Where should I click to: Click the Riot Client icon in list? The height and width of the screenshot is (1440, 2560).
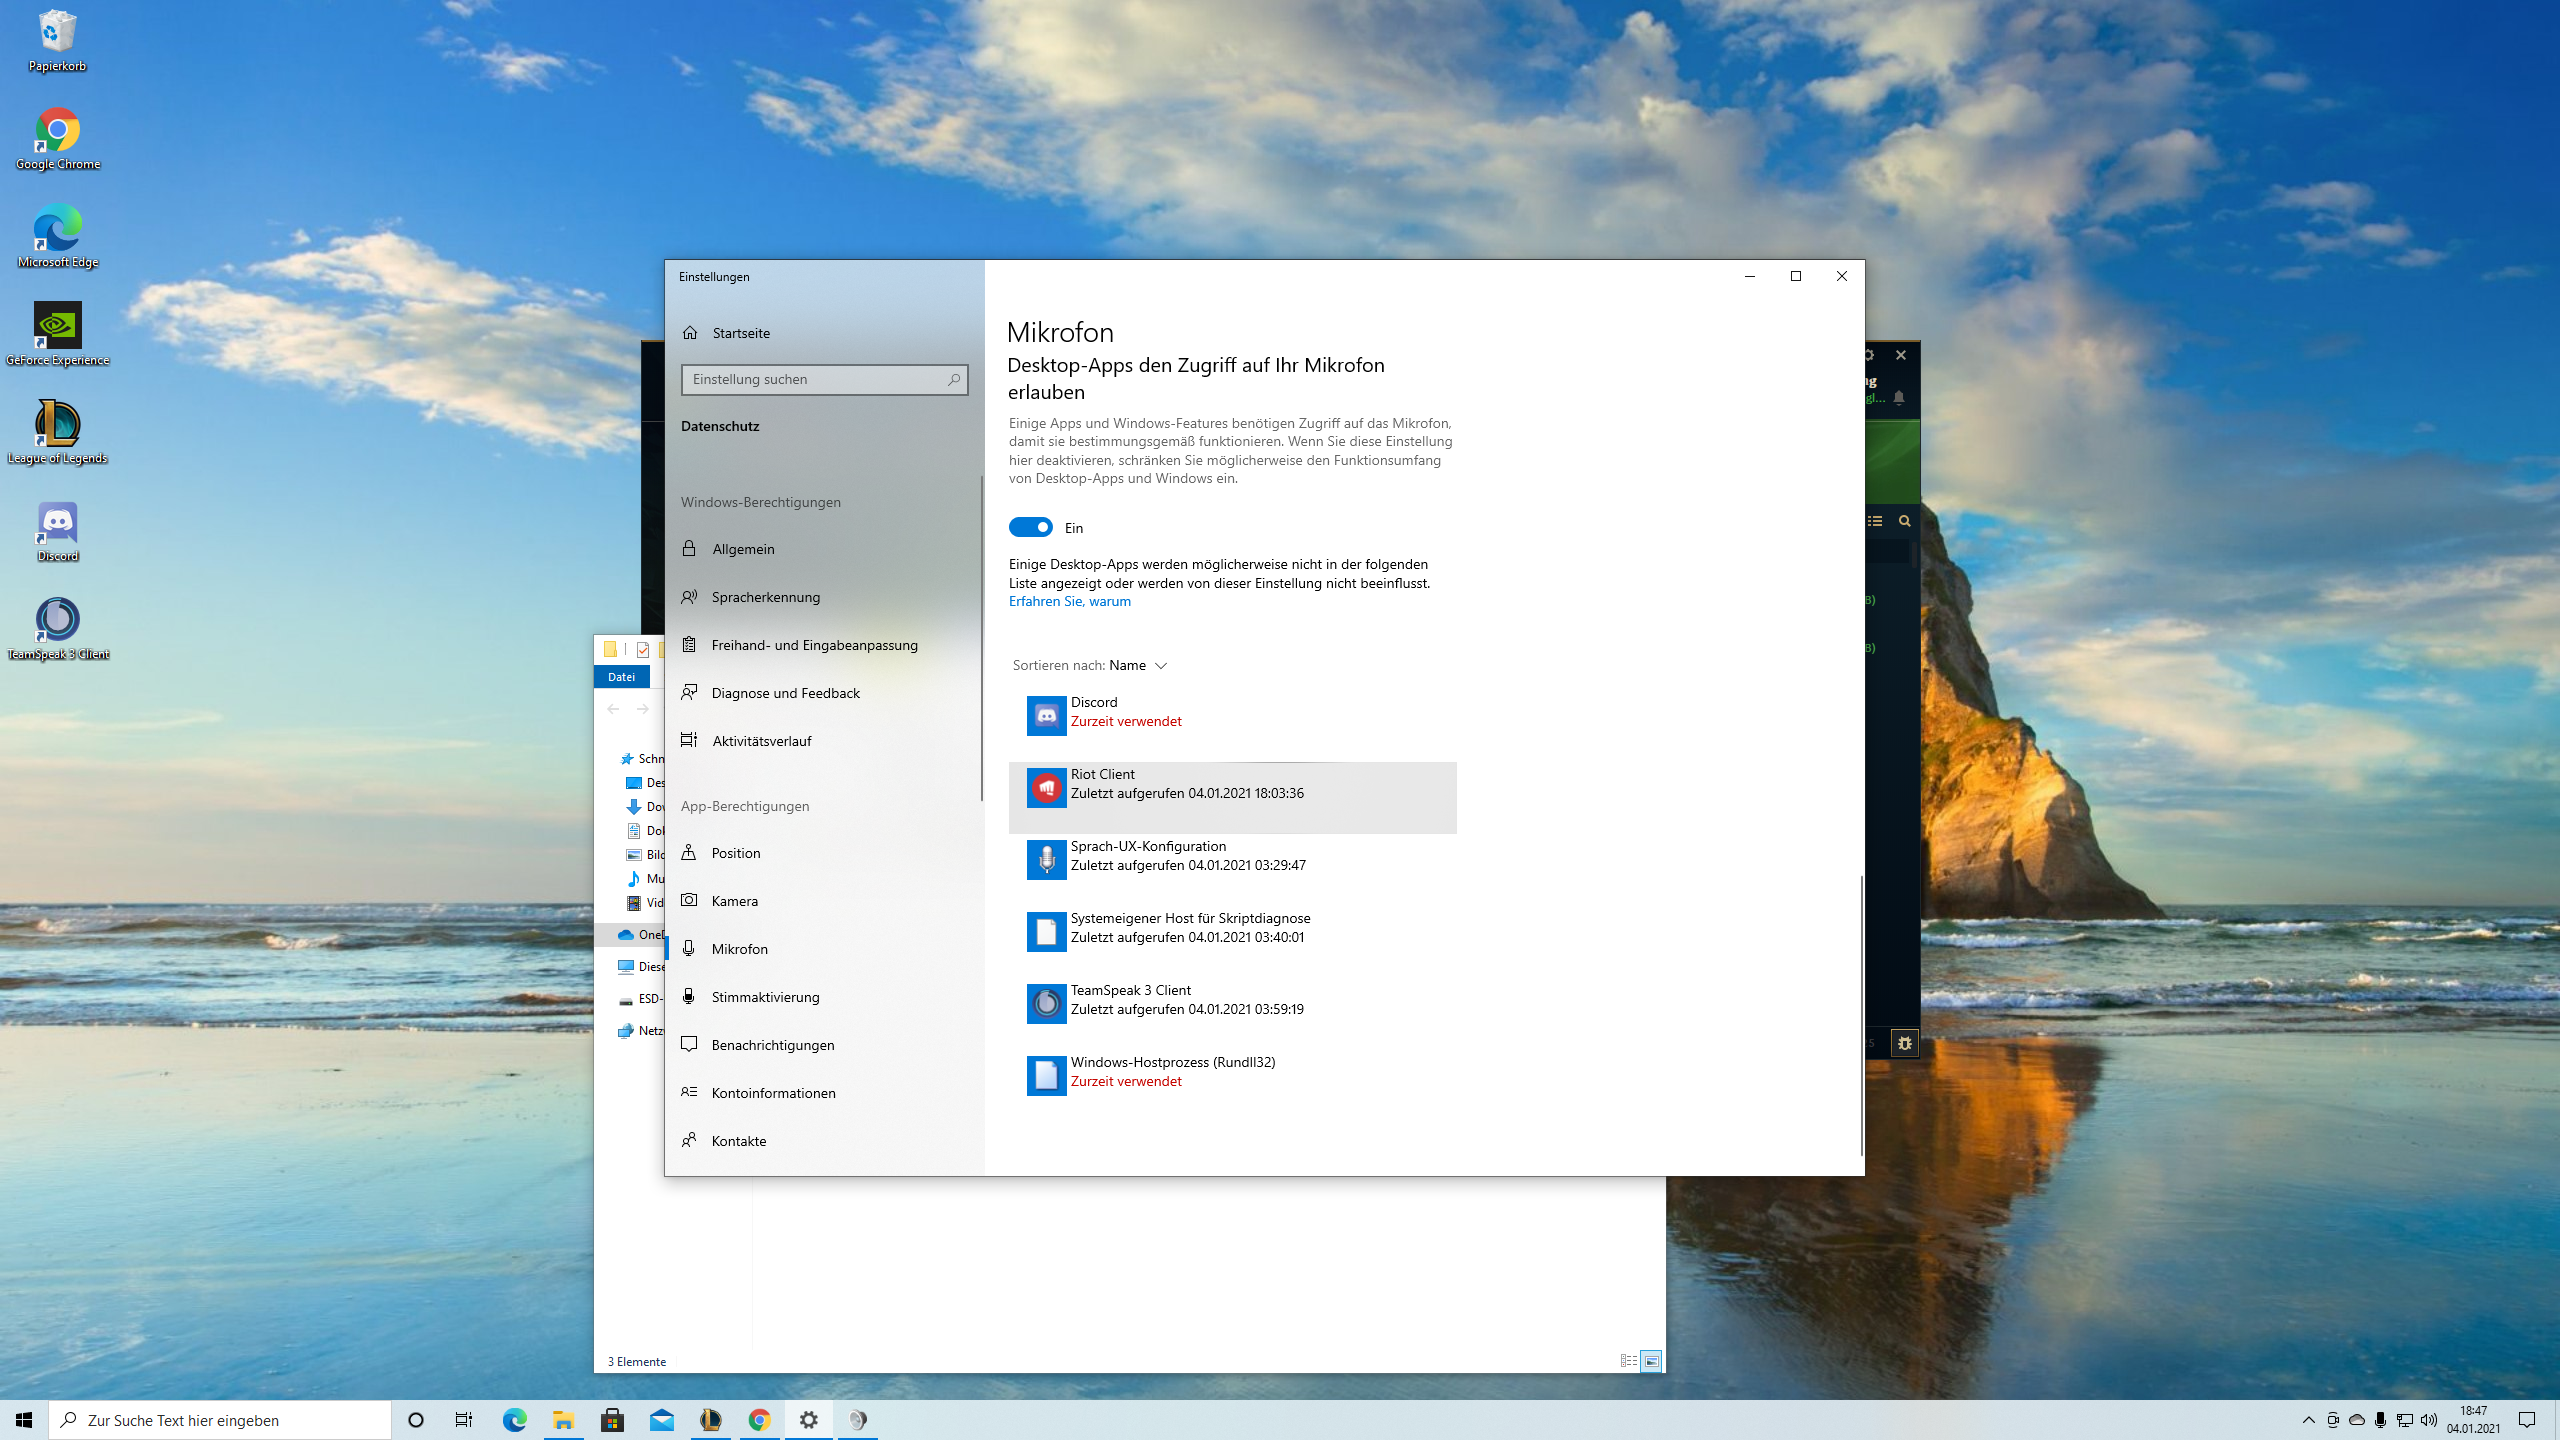pos(1046,787)
